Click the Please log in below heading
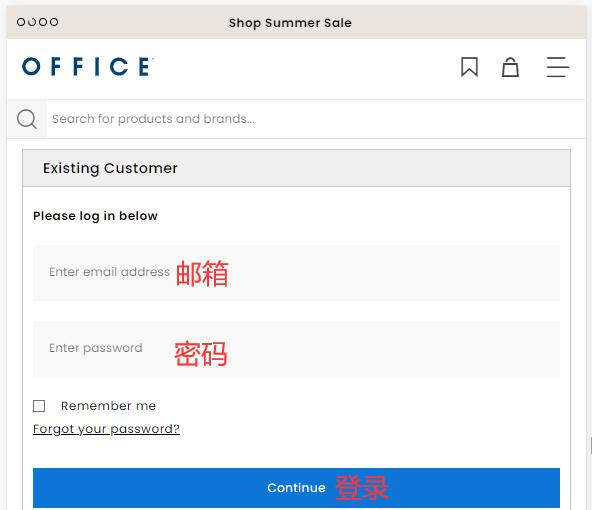The image size is (592, 510). [x=95, y=216]
